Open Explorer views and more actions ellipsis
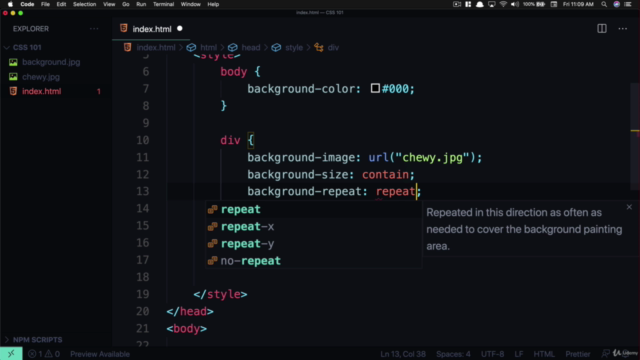Screen dimensions: 640x360 click(x=94, y=29)
